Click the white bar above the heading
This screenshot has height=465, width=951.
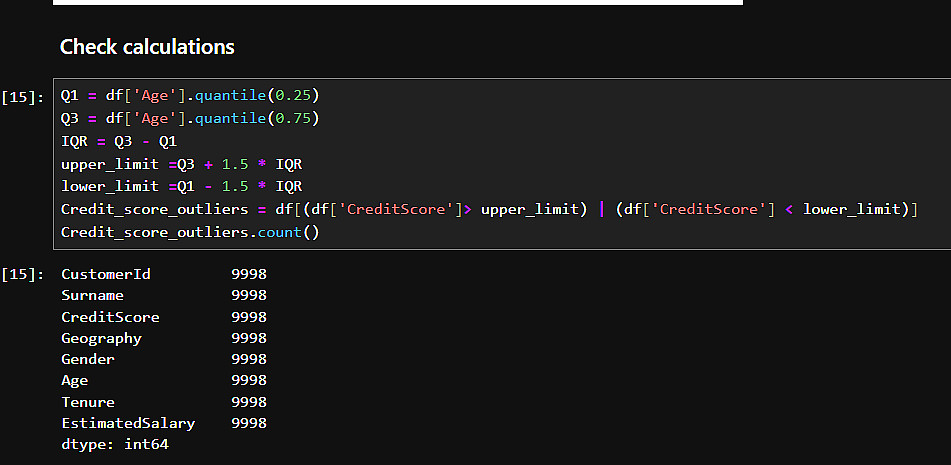(x=397, y=3)
